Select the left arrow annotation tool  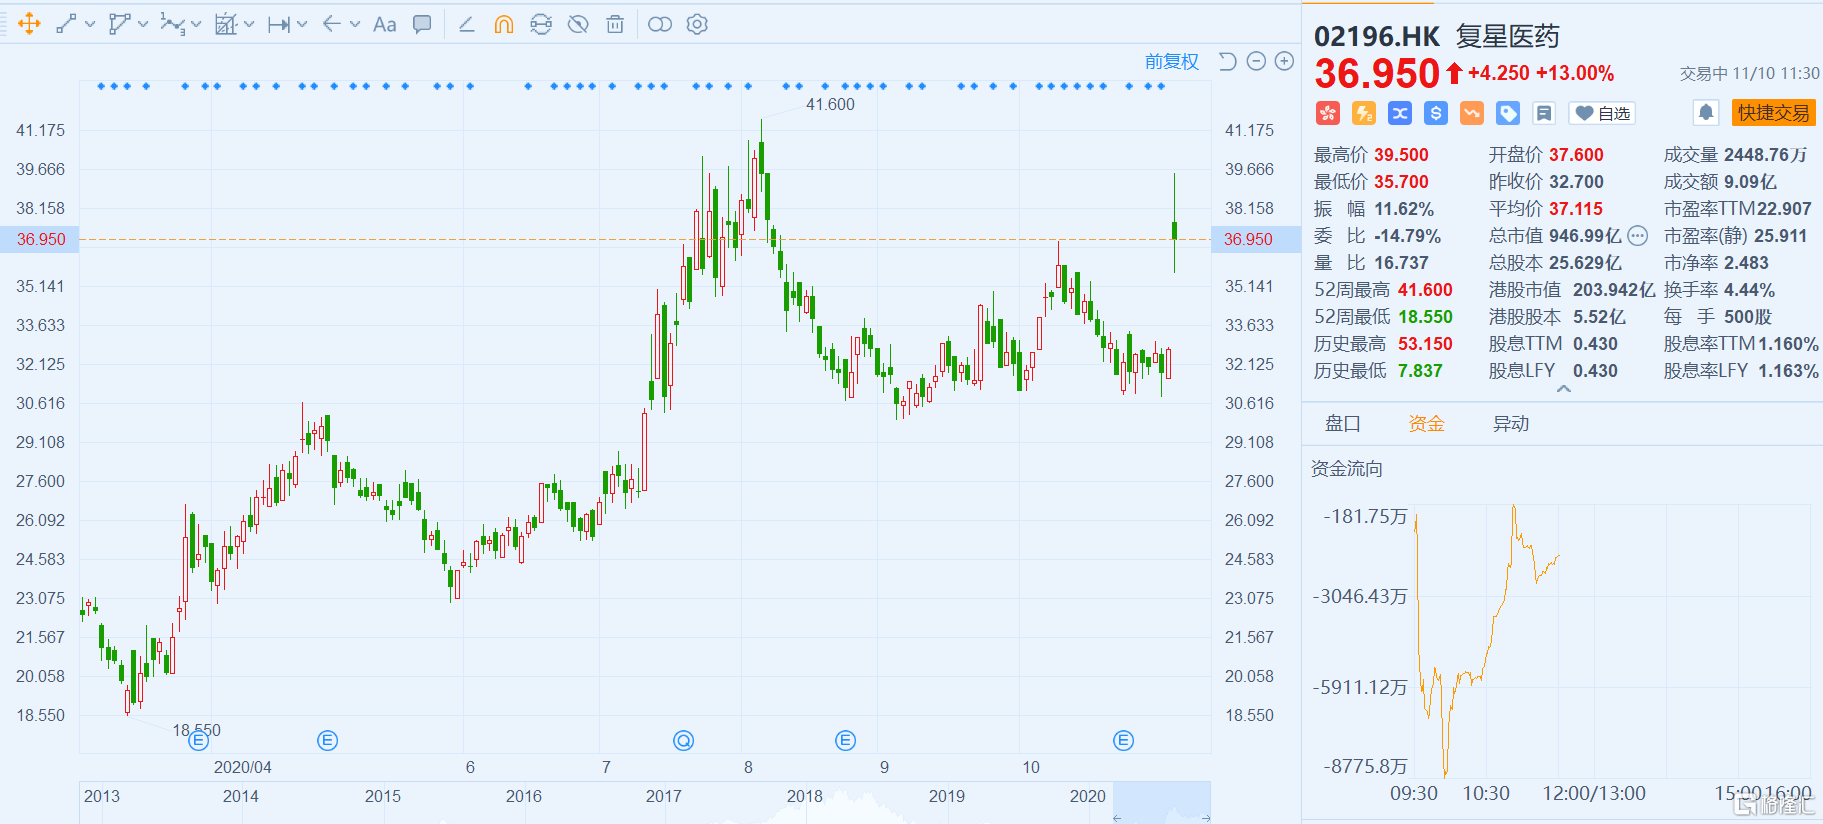coord(332,24)
